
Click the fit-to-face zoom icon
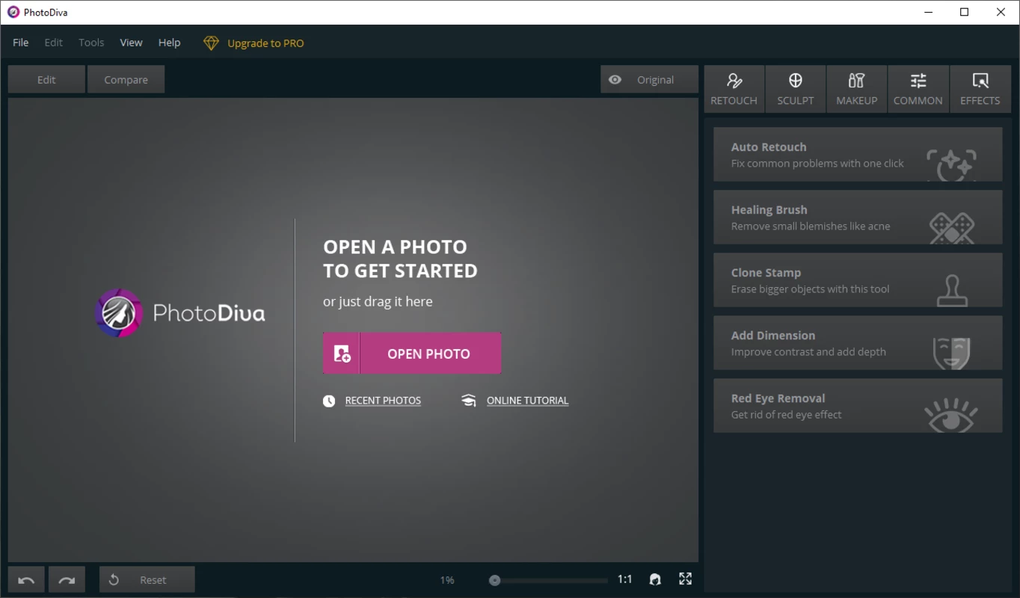(x=655, y=579)
